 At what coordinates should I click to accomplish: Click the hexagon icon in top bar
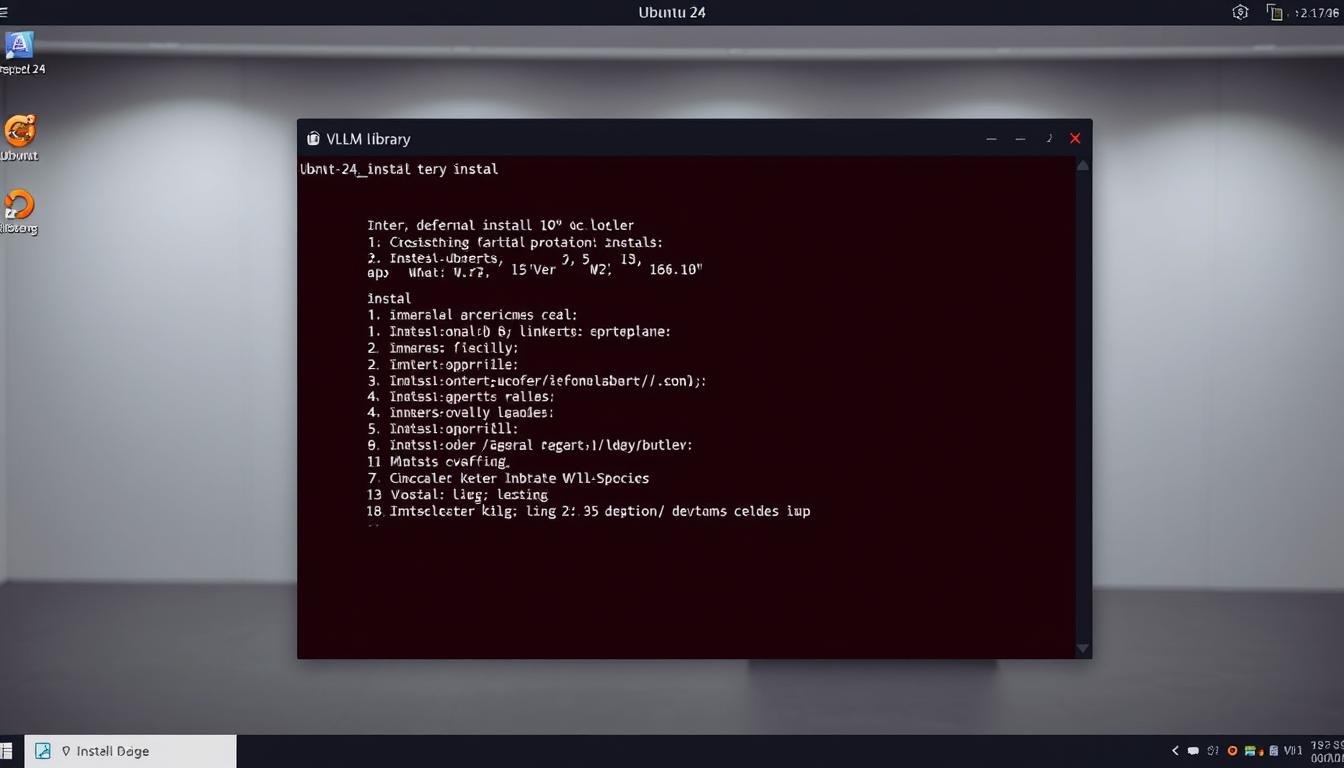(1240, 12)
